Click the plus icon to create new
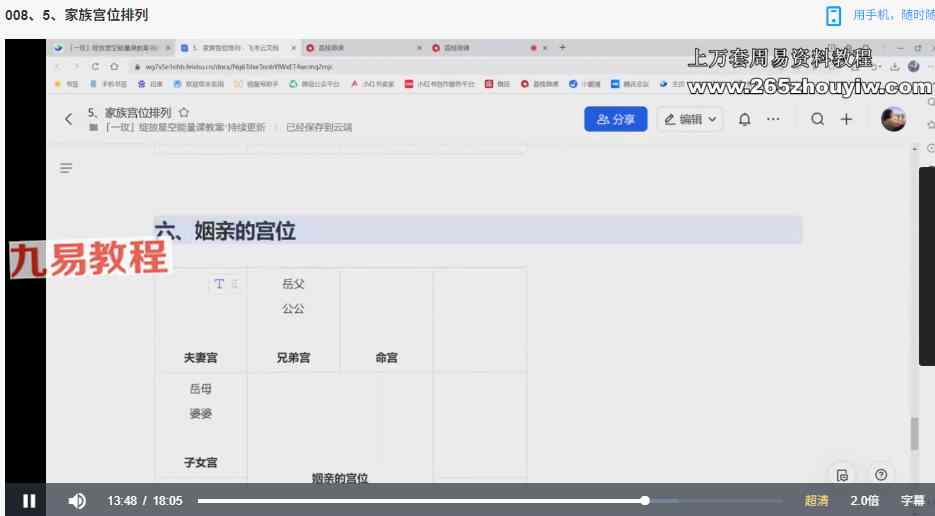This screenshot has height=516, width=935. [x=846, y=119]
